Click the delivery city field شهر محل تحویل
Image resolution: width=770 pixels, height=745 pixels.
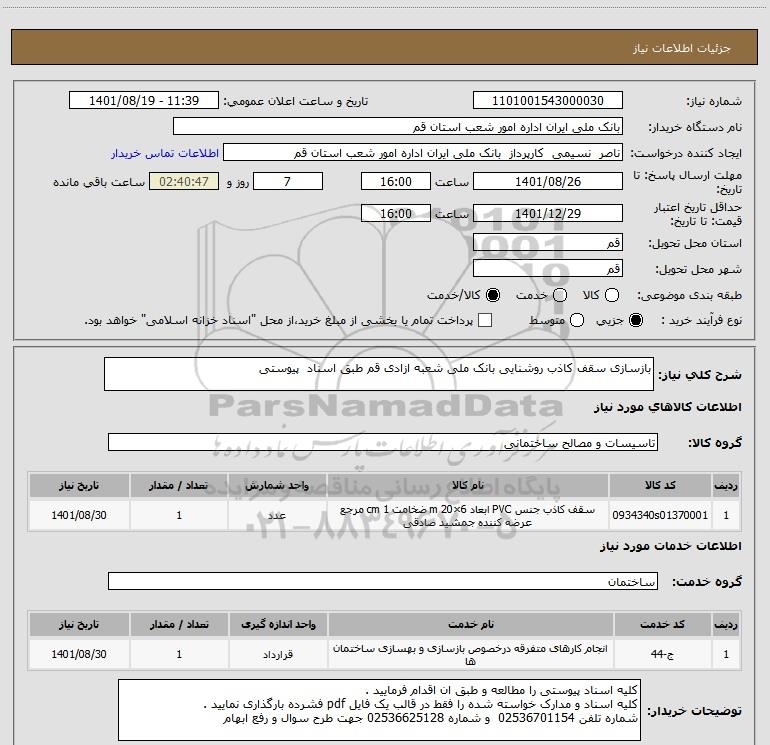pyautogui.click(x=548, y=269)
